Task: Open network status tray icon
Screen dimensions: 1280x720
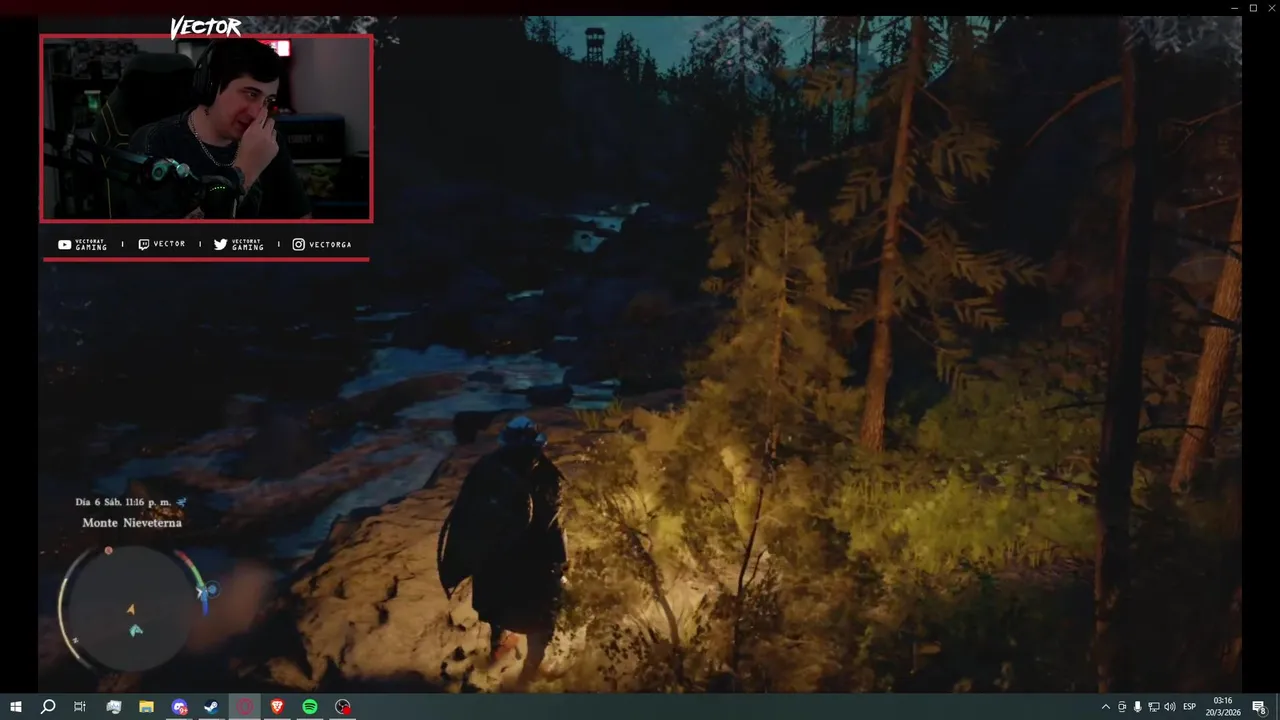Action: (1154, 707)
